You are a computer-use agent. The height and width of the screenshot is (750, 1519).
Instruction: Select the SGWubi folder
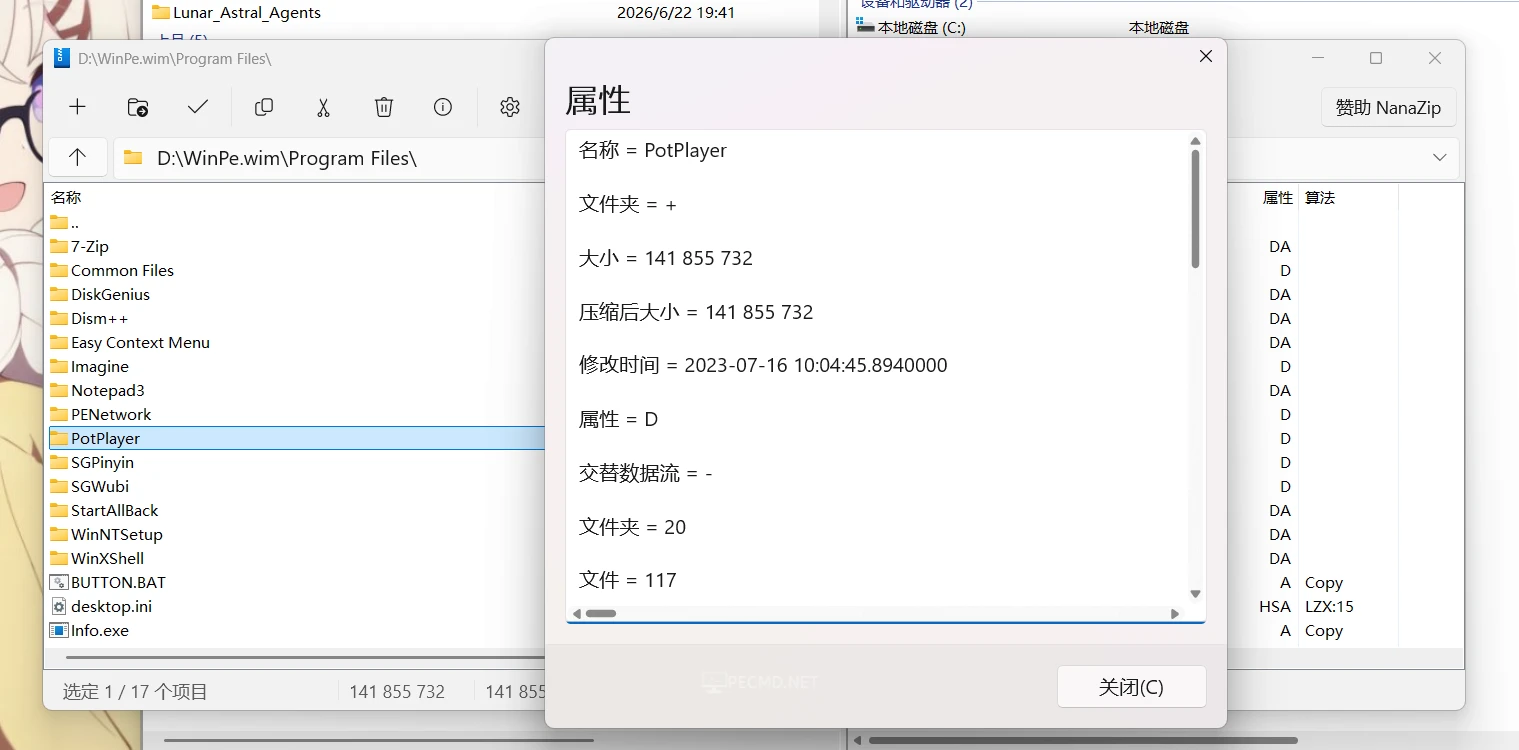(x=100, y=486)
